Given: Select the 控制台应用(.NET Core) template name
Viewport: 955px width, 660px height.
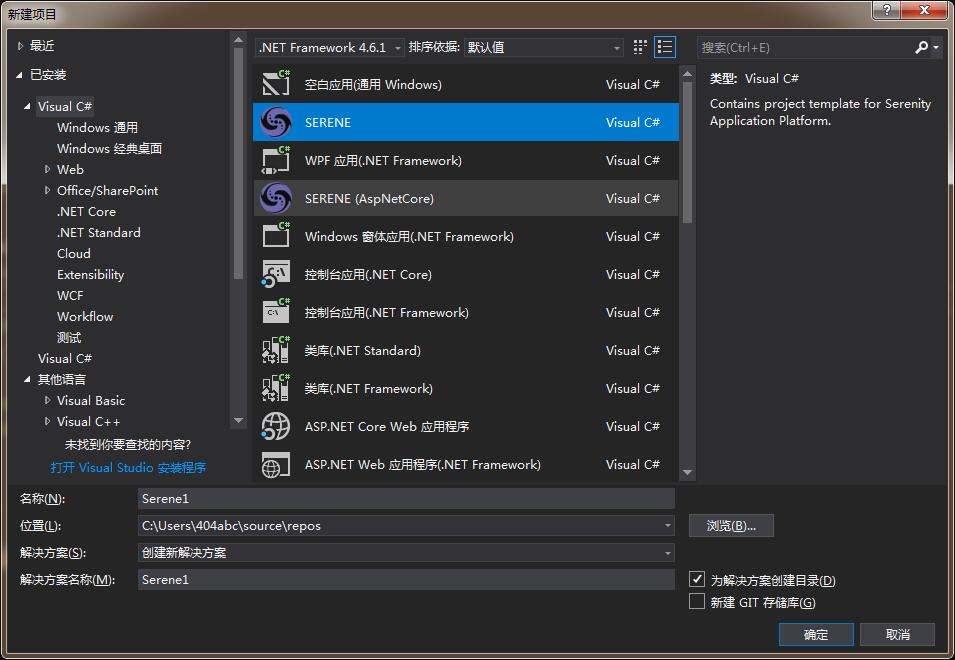Looking at the screenshot, I should (368, 275).
